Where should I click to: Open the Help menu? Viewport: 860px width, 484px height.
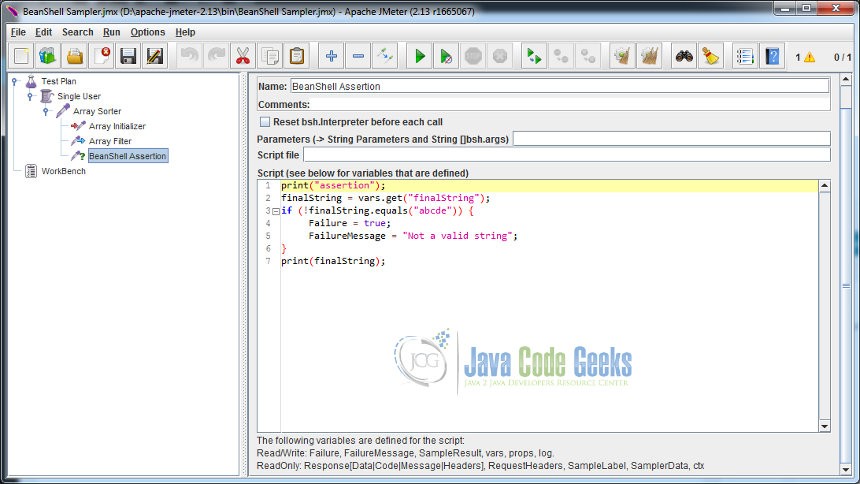tap(185, 32)
